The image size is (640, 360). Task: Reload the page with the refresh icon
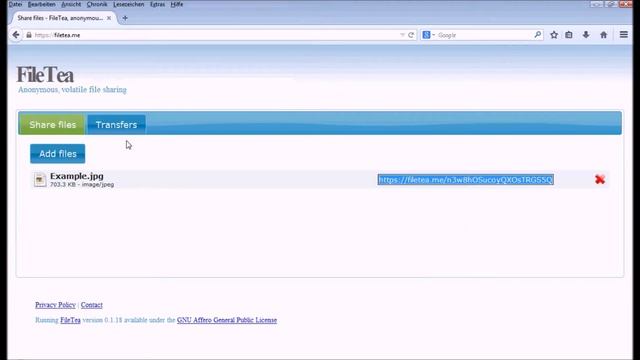(411, 35)
